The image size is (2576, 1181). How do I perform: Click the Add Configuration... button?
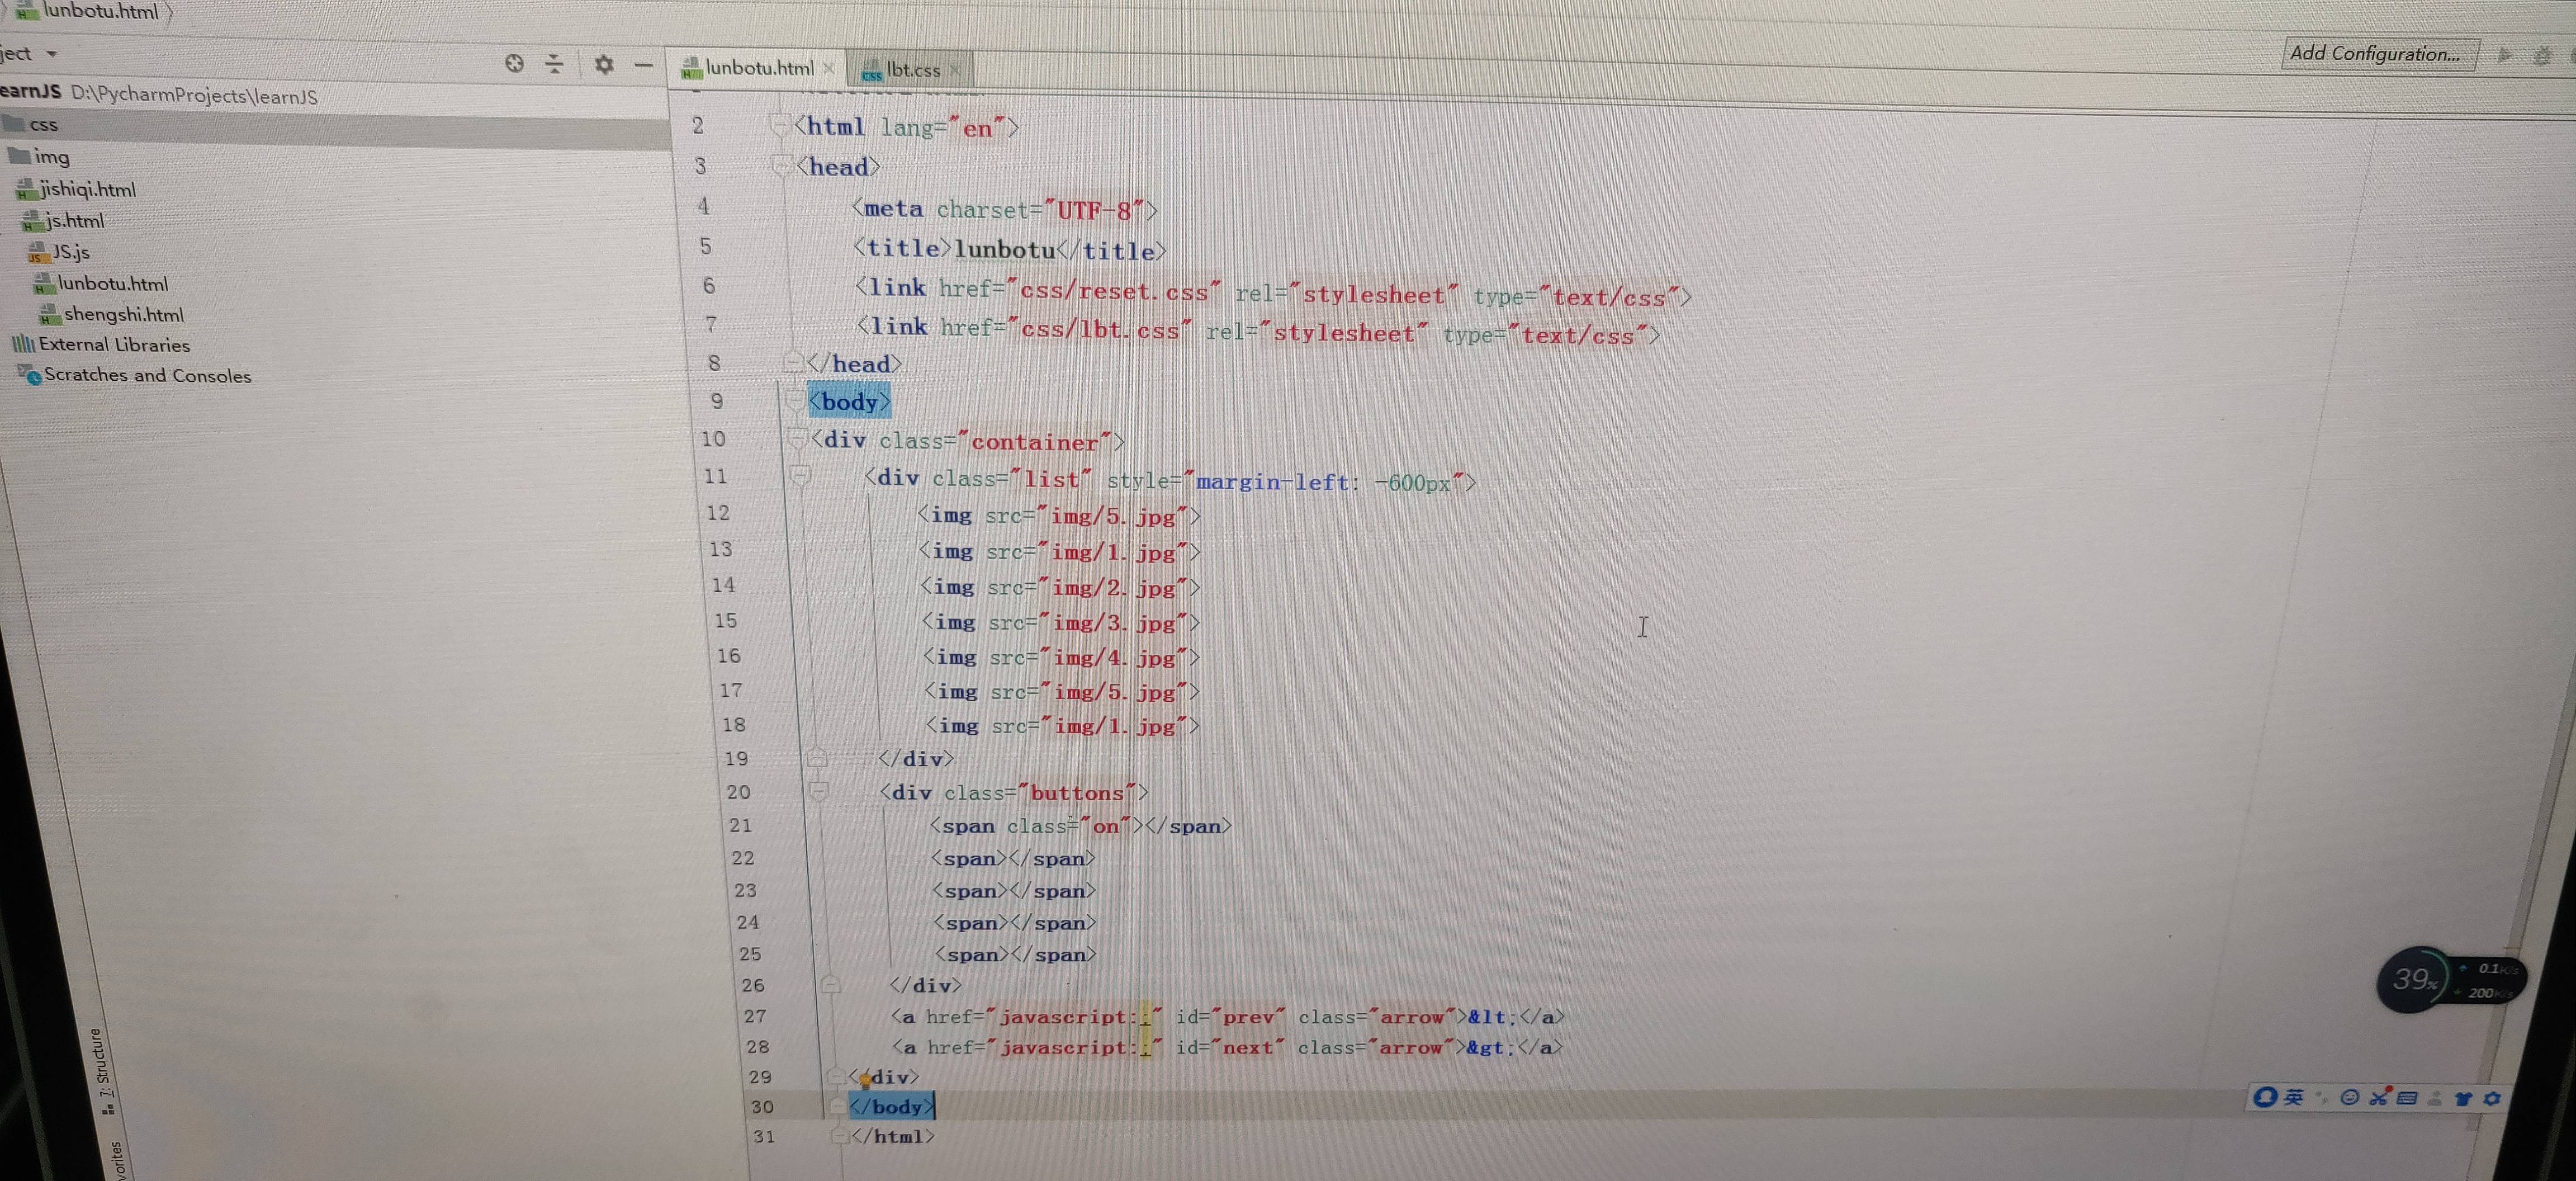tap(2376, 54)
